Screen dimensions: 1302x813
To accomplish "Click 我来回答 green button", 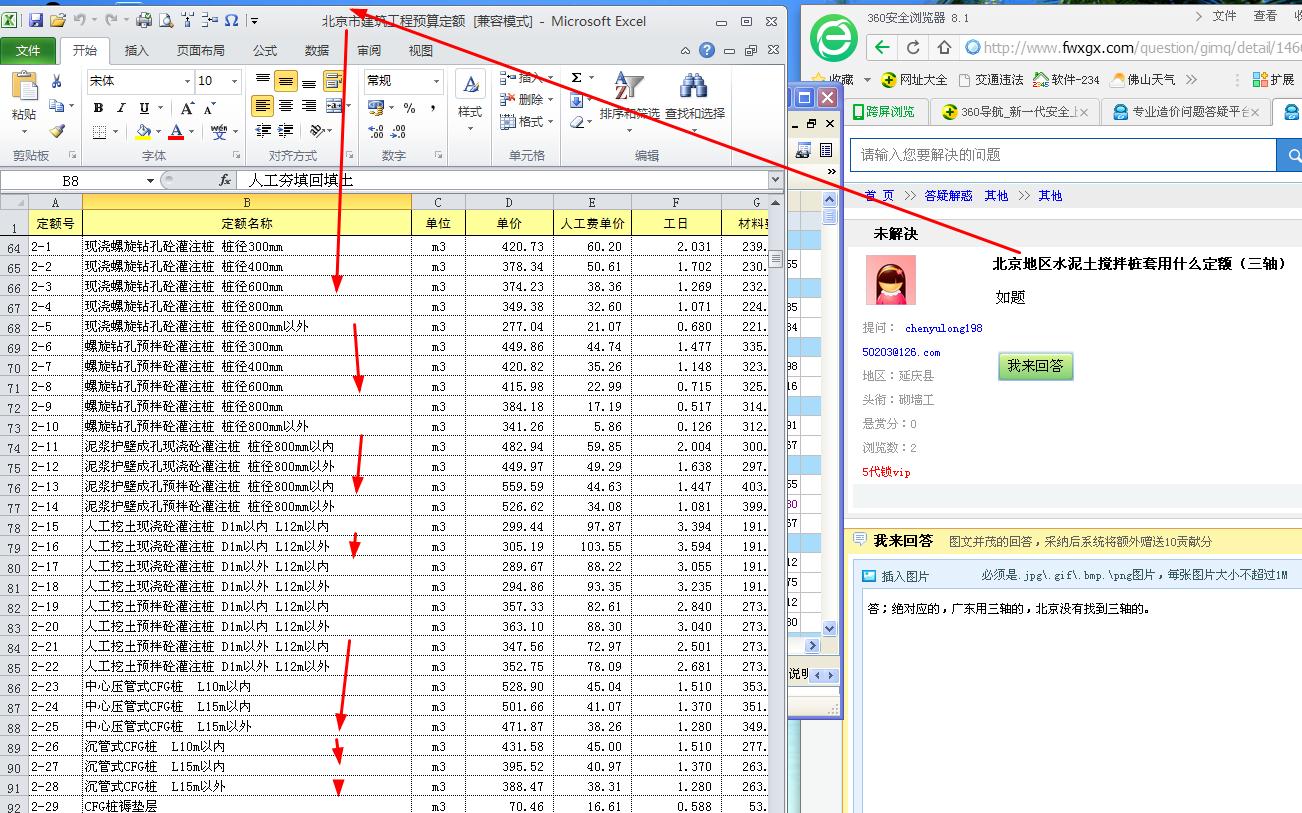I will tap(1035, 366).
